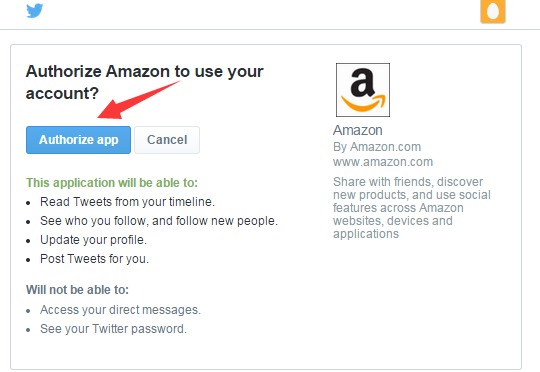Viewport: 540px width, 372px height.
Task: Click the bullet before Access your direct messages
Action: [28, 311]
